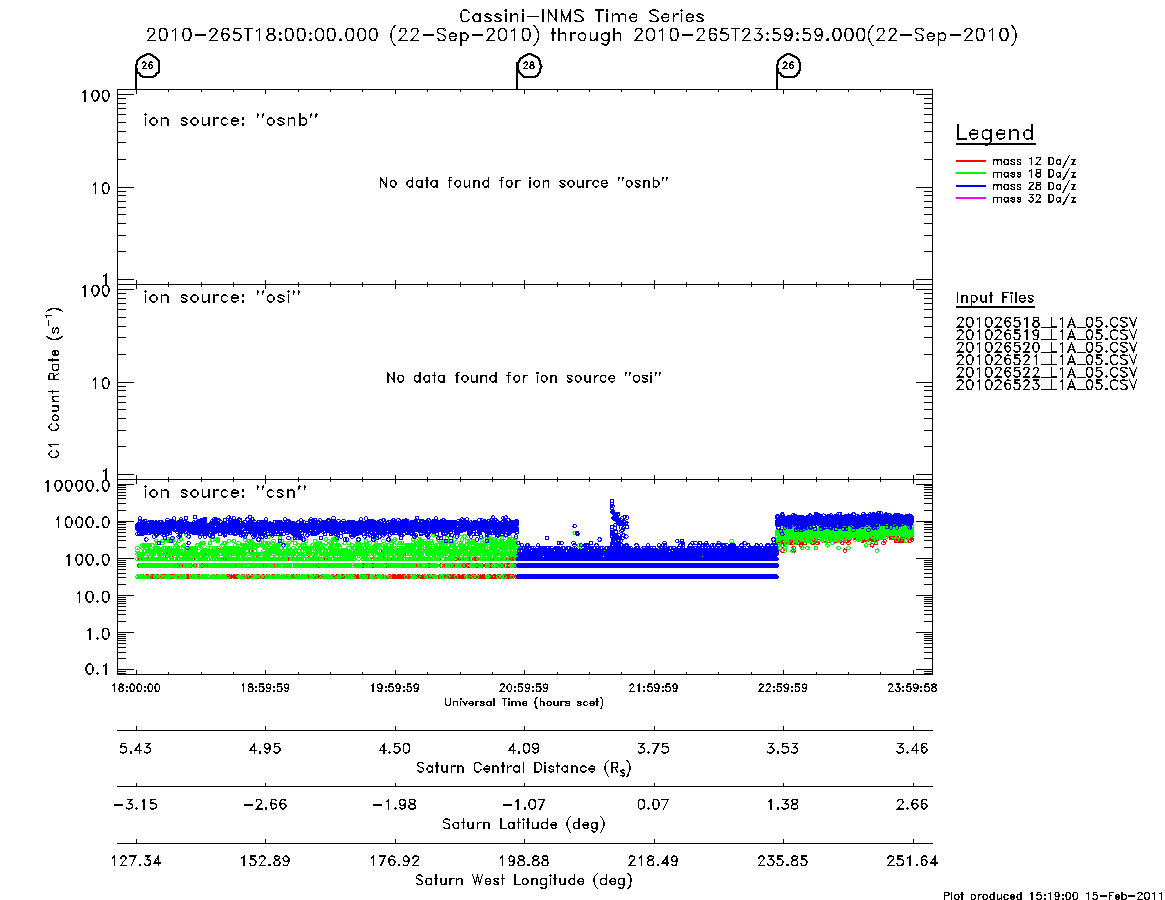Image resolution: width=1165 pixels, height=900 pixels.
Task: Click the 5.43 central distance value
Action: 136,748
